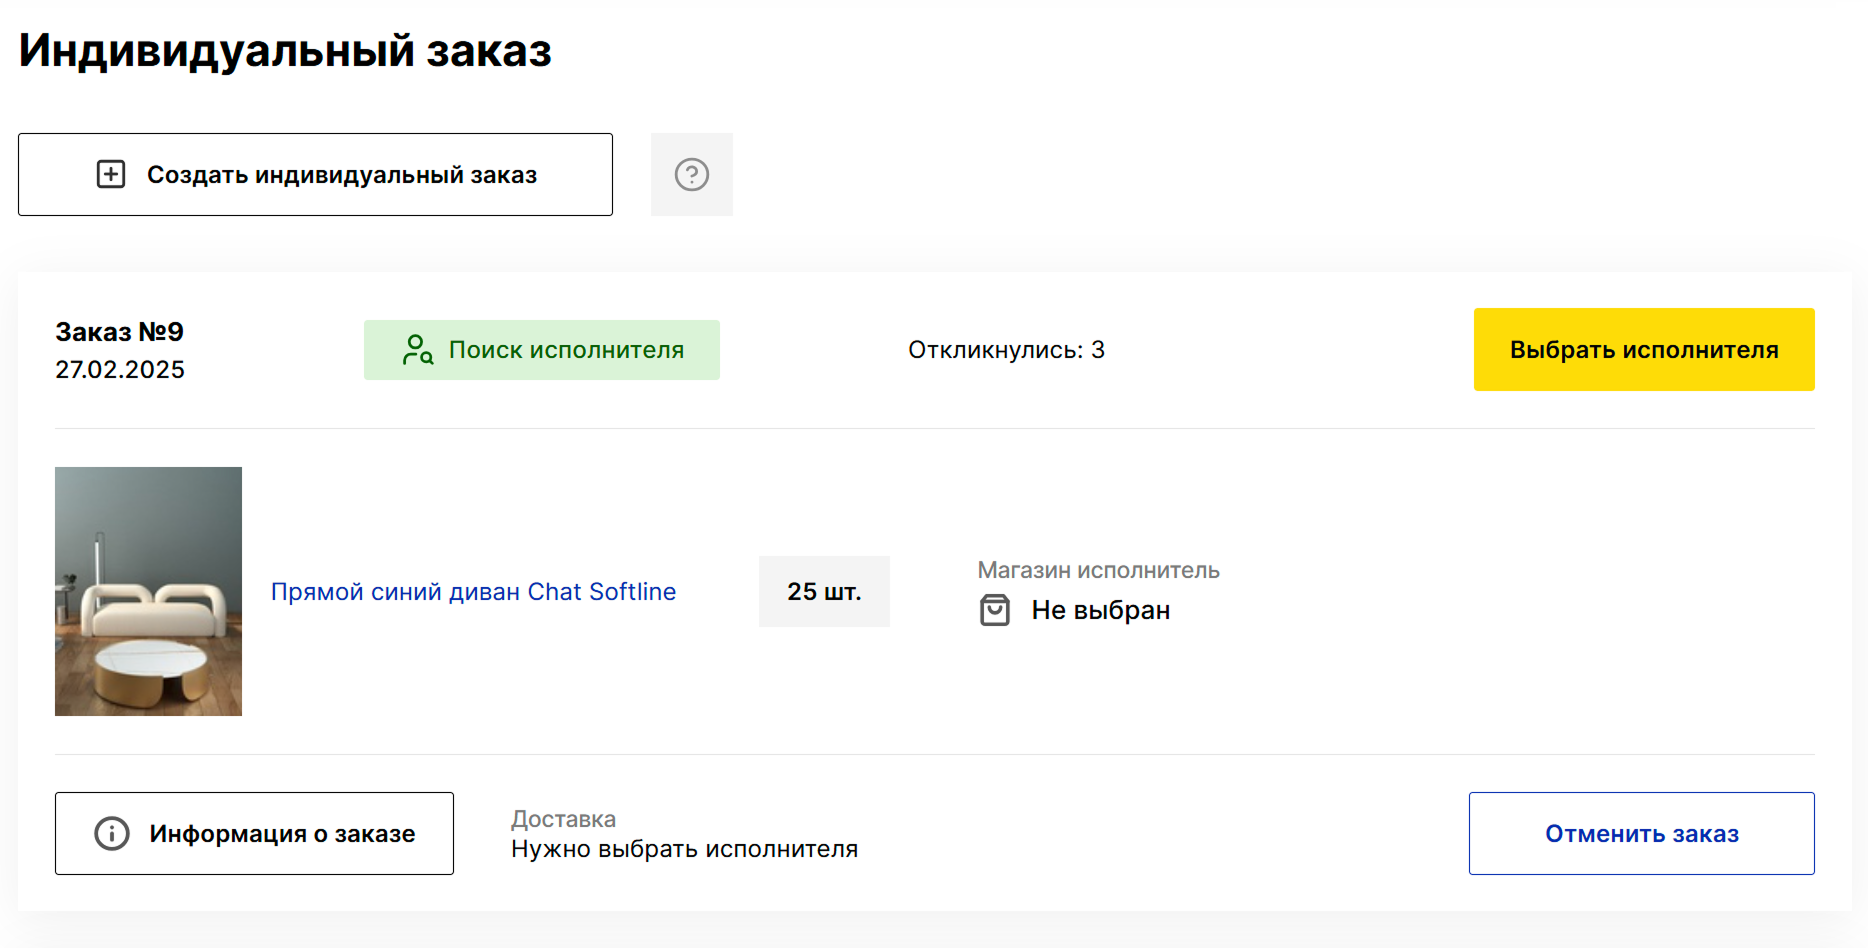This screenshot has height=948, width=1868.
Task: Open the Информация о заказе button label
Action: 282,833
